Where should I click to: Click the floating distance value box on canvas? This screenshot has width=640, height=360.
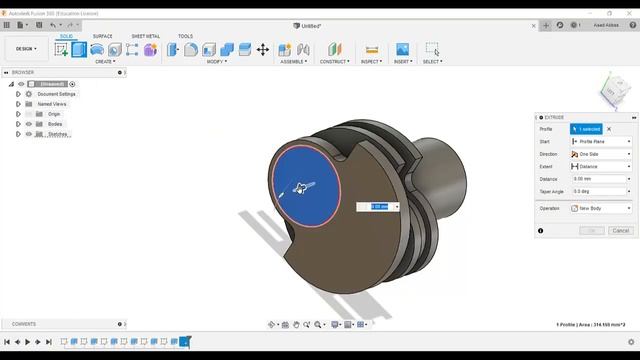[x=379, y=207]
